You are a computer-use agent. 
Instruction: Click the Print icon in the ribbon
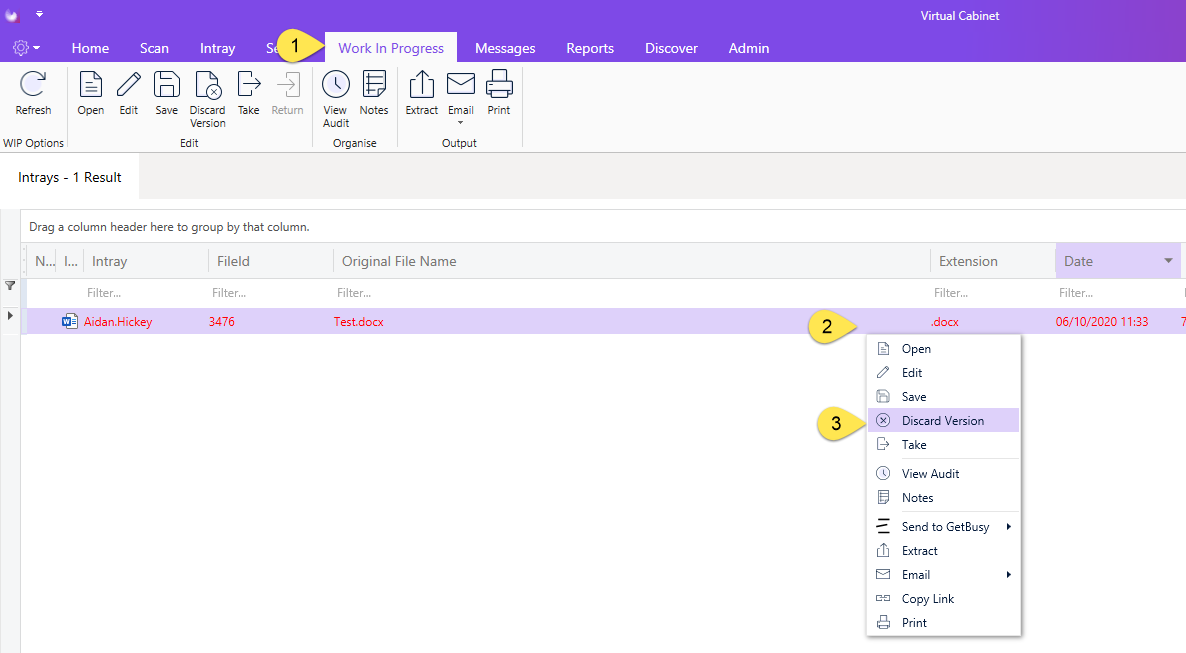pyautogui.click(x=499, y=85)
